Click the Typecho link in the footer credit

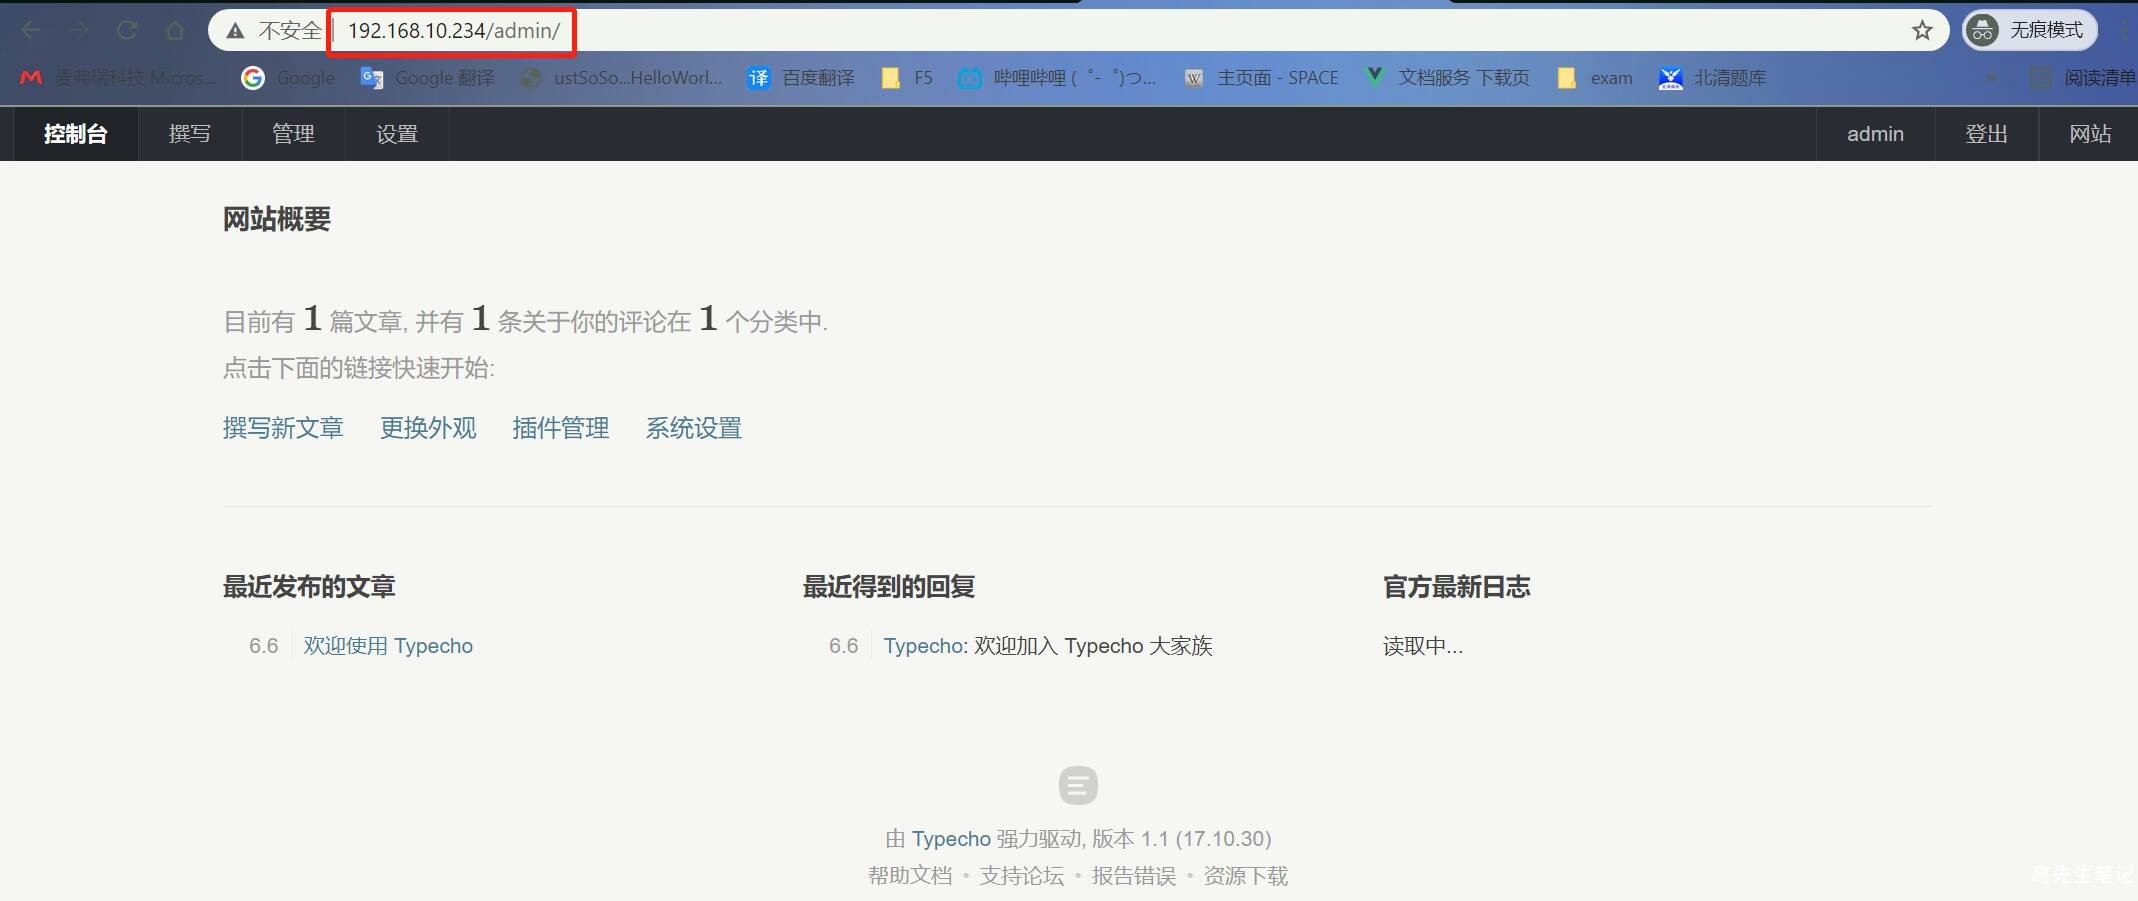(951, 839)
